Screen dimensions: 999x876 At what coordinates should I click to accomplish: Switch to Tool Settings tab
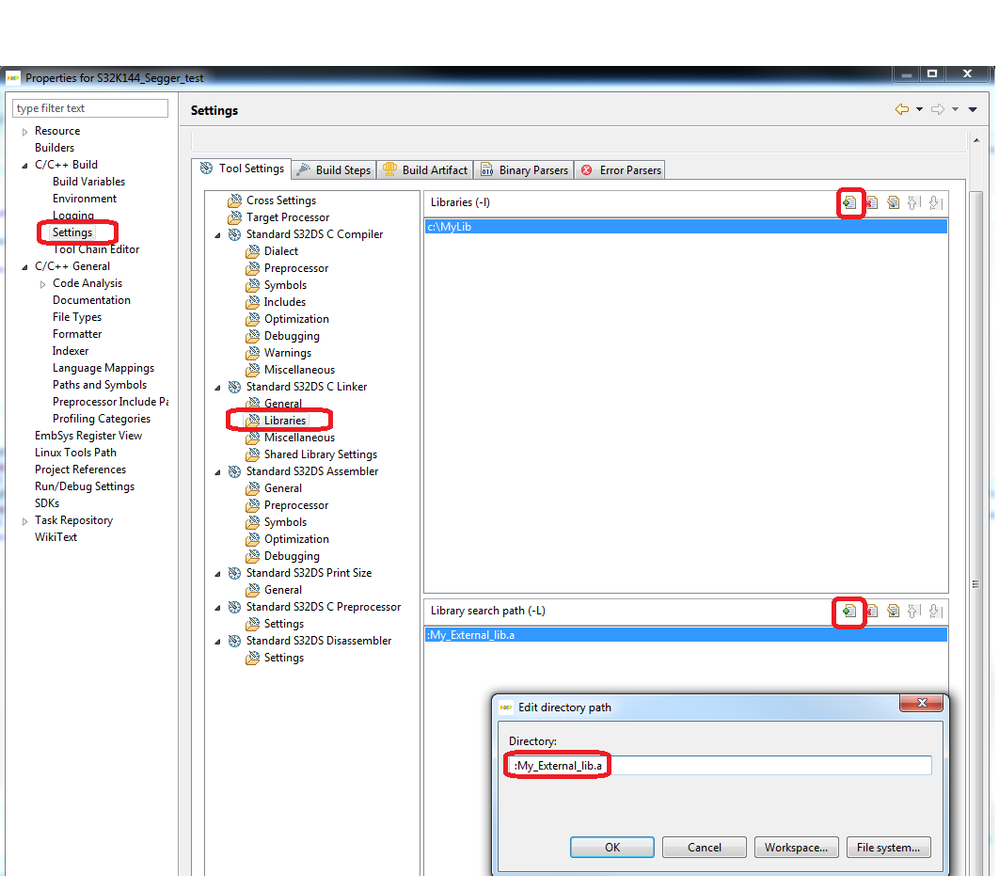[x=241, y=169]
